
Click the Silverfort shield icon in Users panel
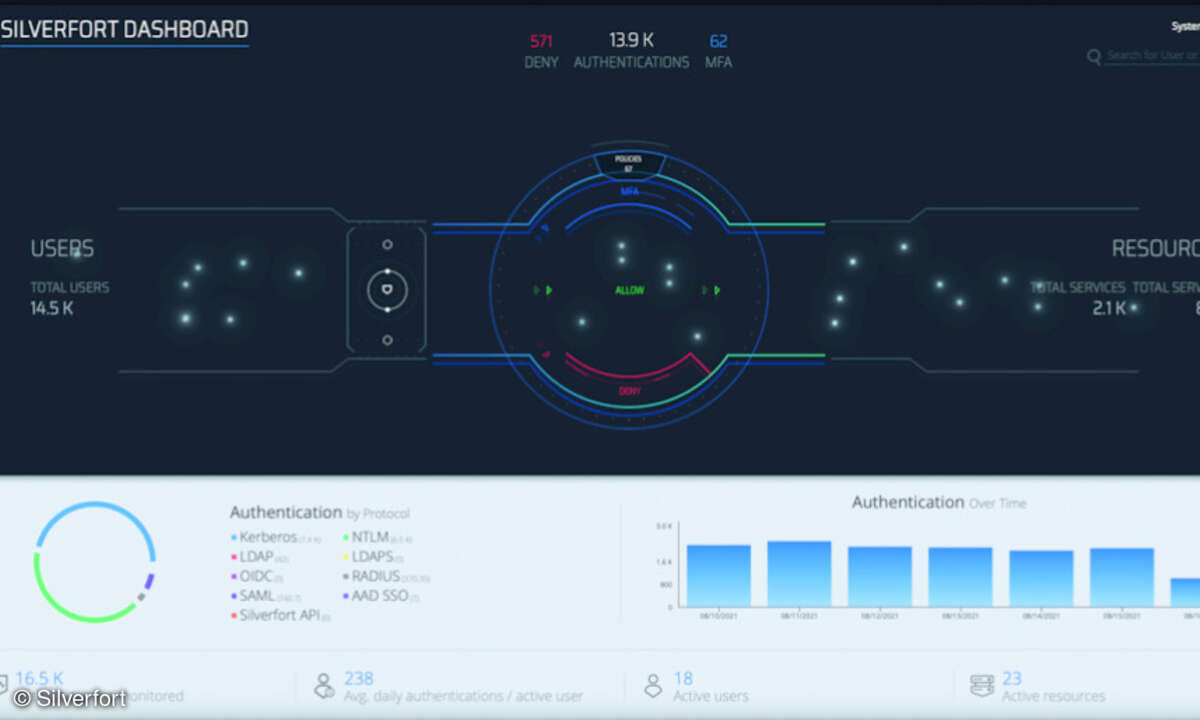coord(387,291)
